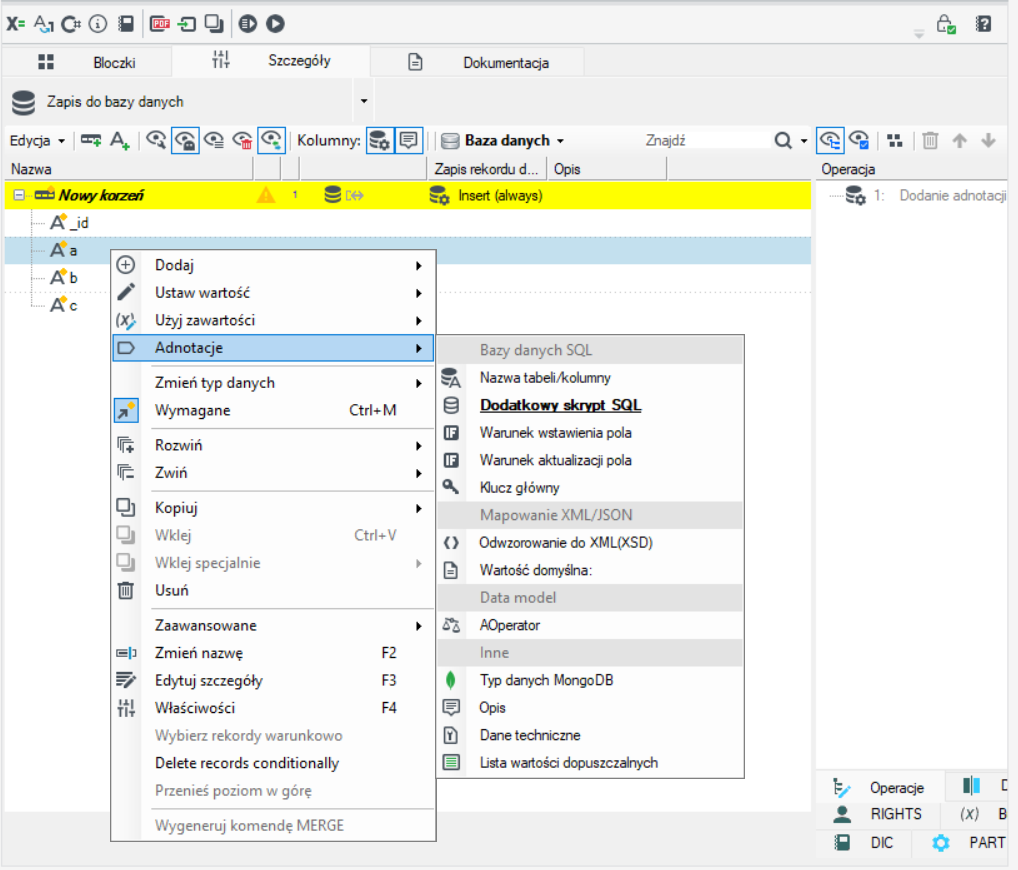Select the _id field in the tree
Screen dimensions: 1018x870
69,223
